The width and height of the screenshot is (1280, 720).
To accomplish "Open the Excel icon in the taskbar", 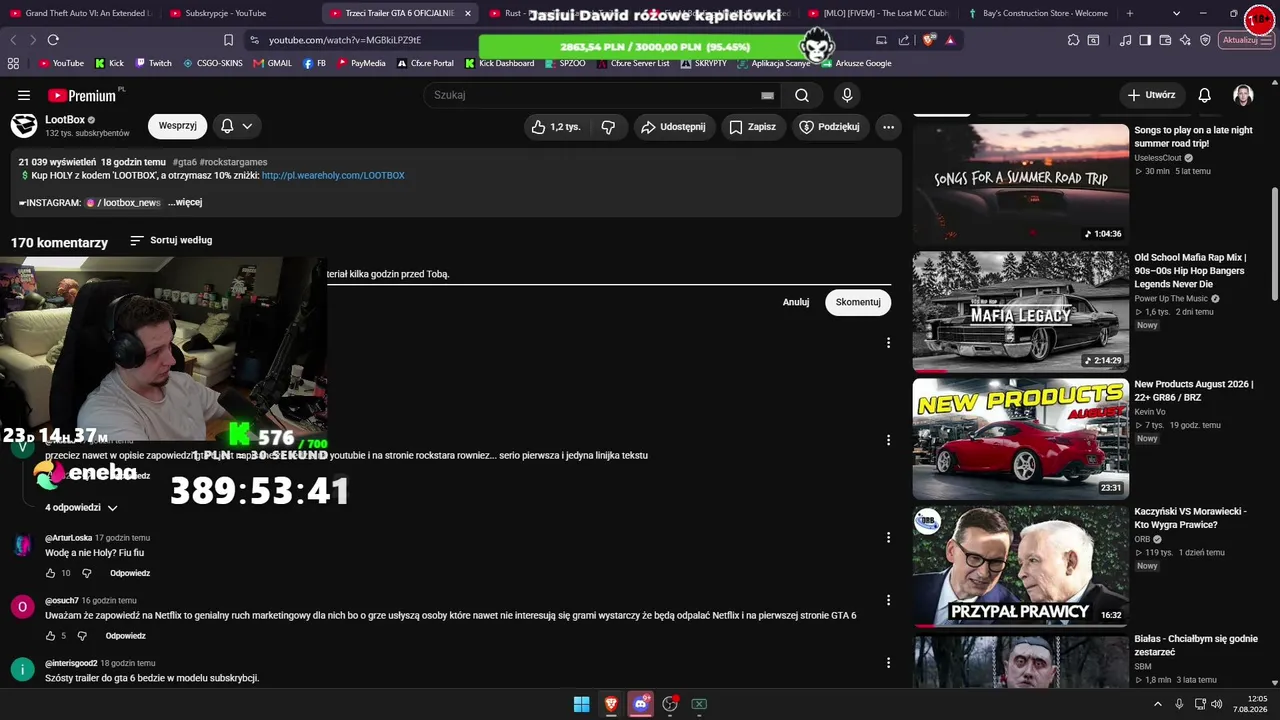I will point(699,704).
